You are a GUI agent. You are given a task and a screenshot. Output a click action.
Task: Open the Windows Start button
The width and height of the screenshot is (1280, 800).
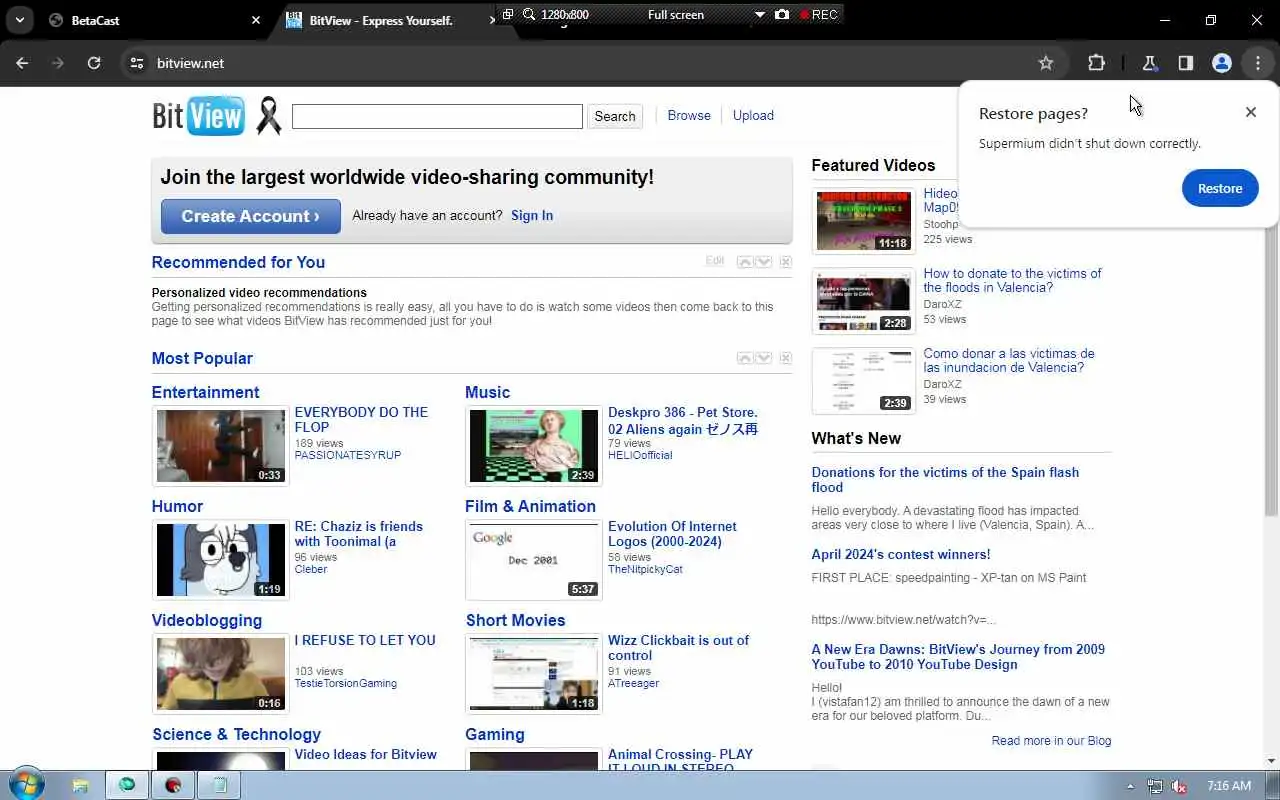point(26,785)
